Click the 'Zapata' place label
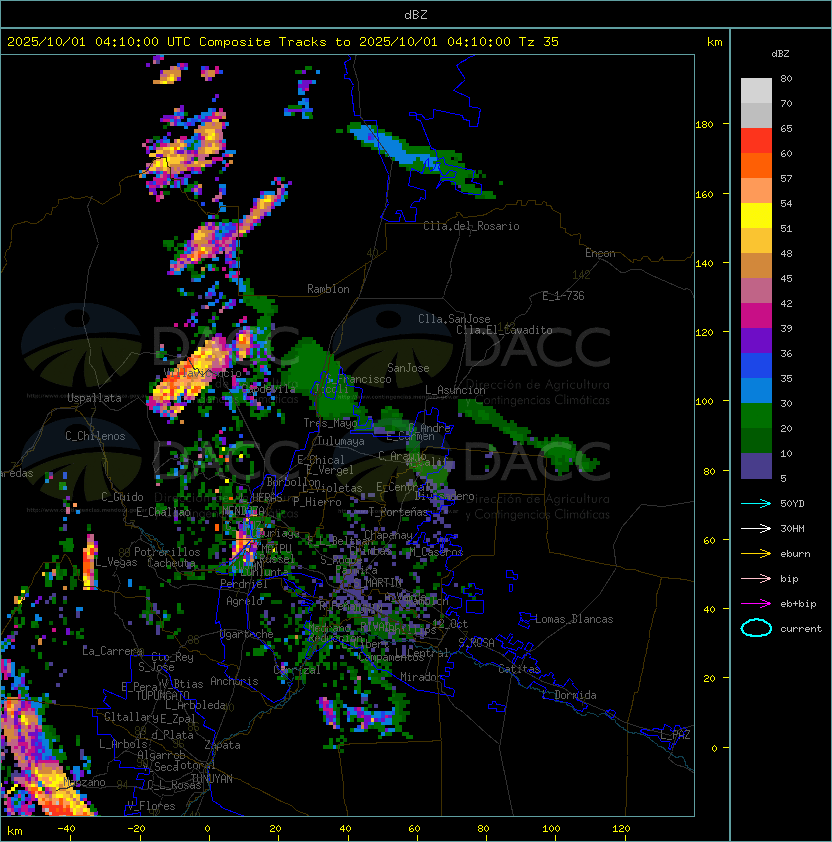 (x=222, y=745)
